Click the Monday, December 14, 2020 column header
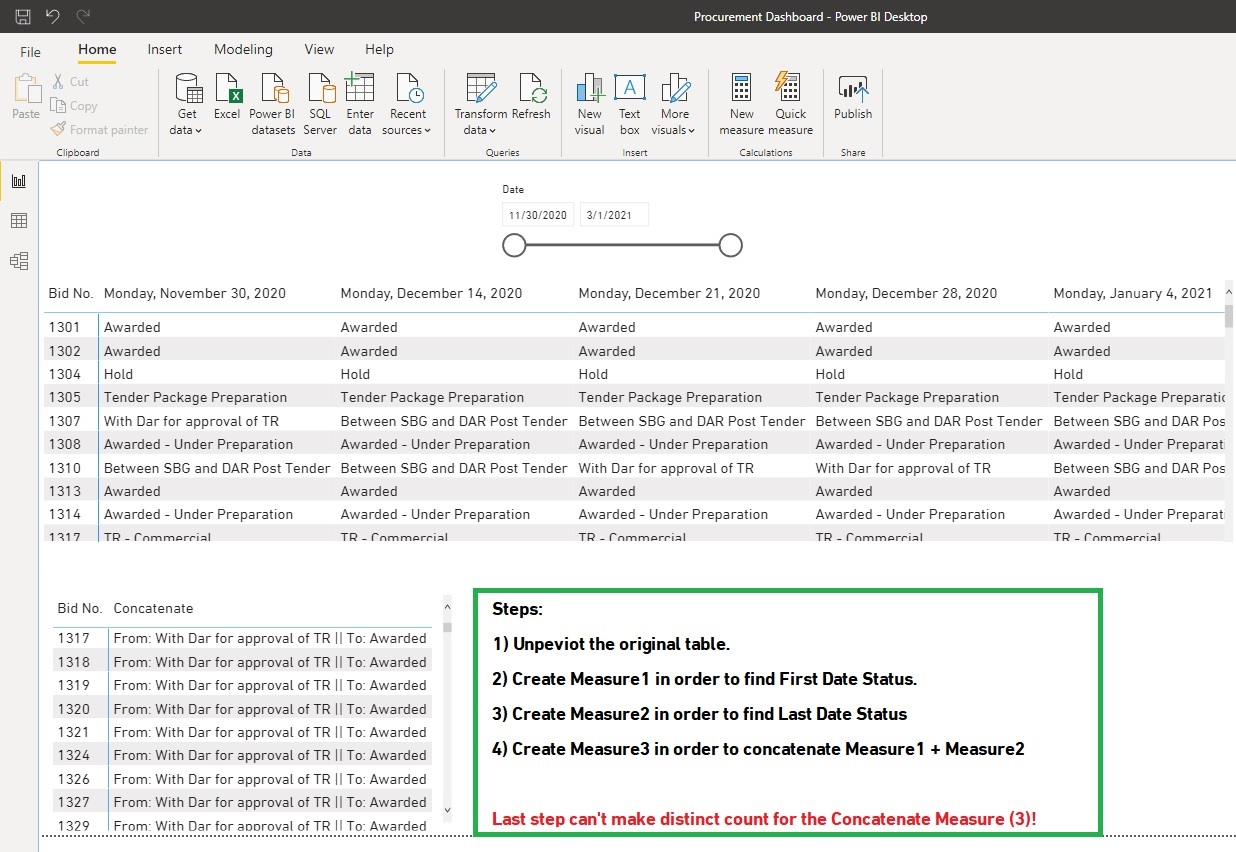 point(431,293)
